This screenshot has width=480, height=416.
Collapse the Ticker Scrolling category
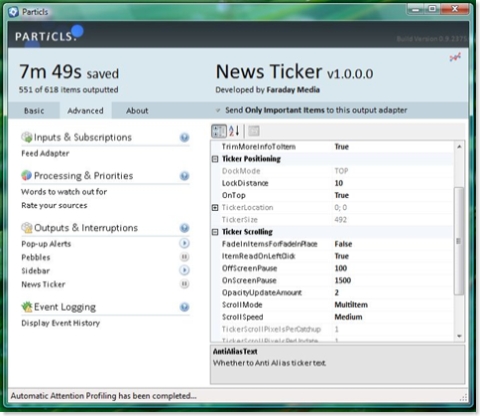pyautogui.click(x=215, y=232)
